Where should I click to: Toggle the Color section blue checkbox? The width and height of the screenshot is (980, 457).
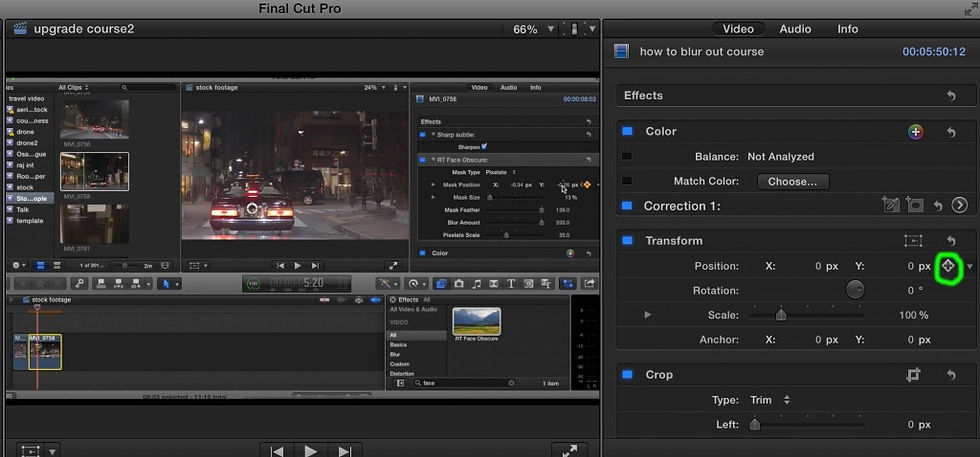coord(627,131)
